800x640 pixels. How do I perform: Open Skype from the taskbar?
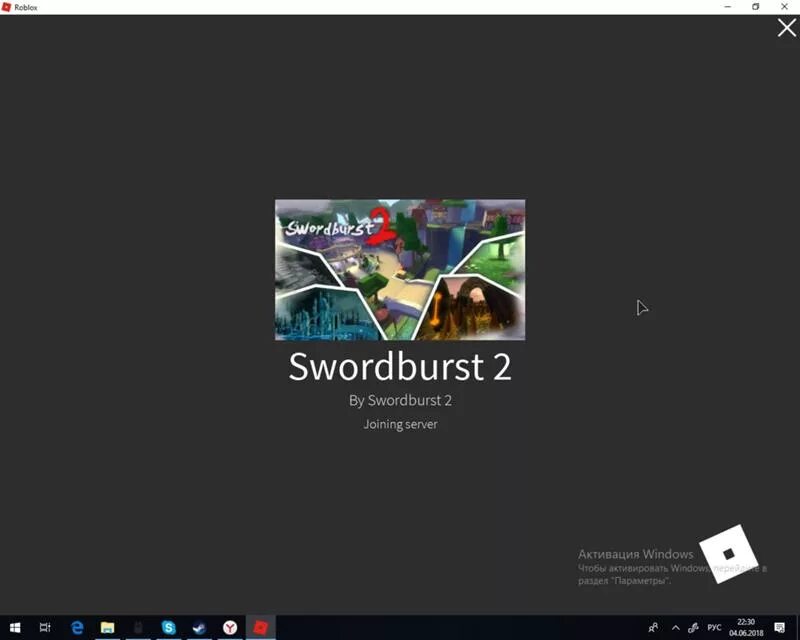pos(168,627)
